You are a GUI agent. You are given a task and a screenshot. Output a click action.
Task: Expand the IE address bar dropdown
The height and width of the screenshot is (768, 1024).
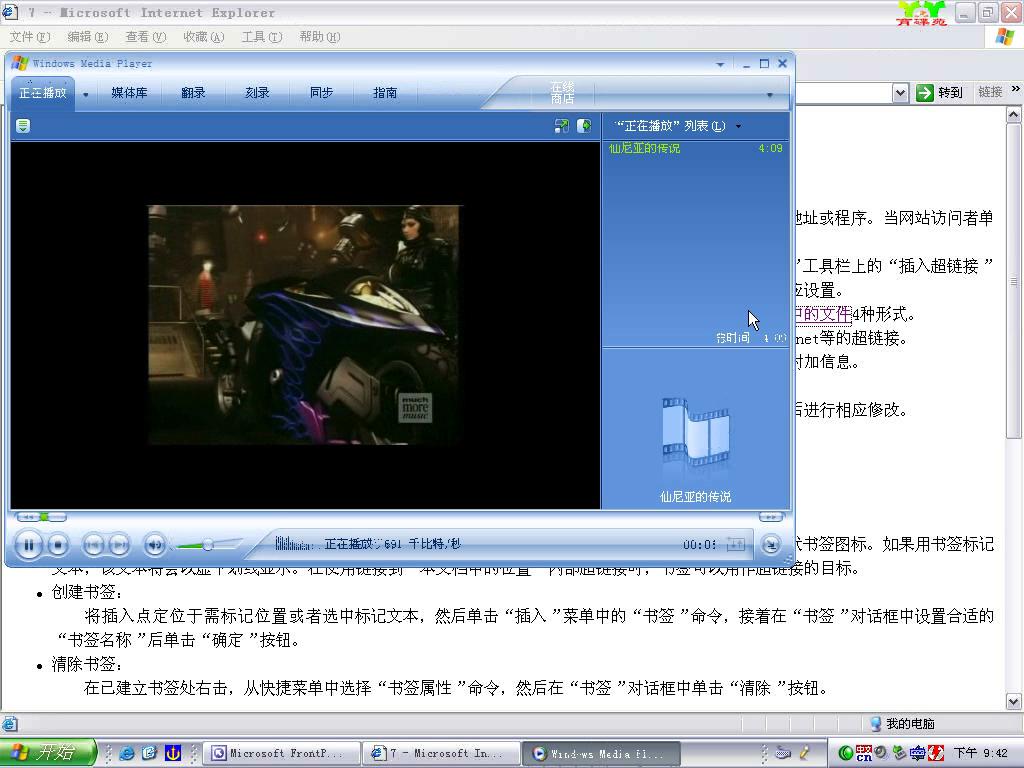tap(900, 93)
